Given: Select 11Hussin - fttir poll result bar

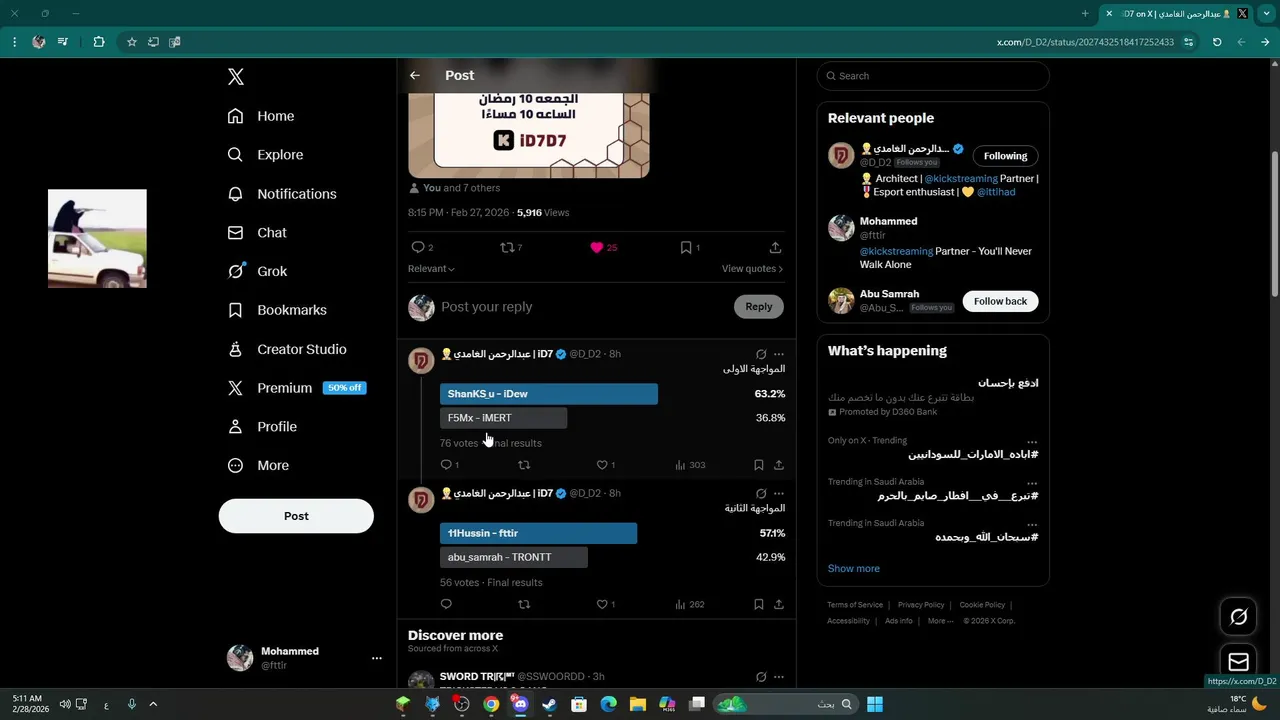Looking at the screenshot, I should [x=539, y=533].
